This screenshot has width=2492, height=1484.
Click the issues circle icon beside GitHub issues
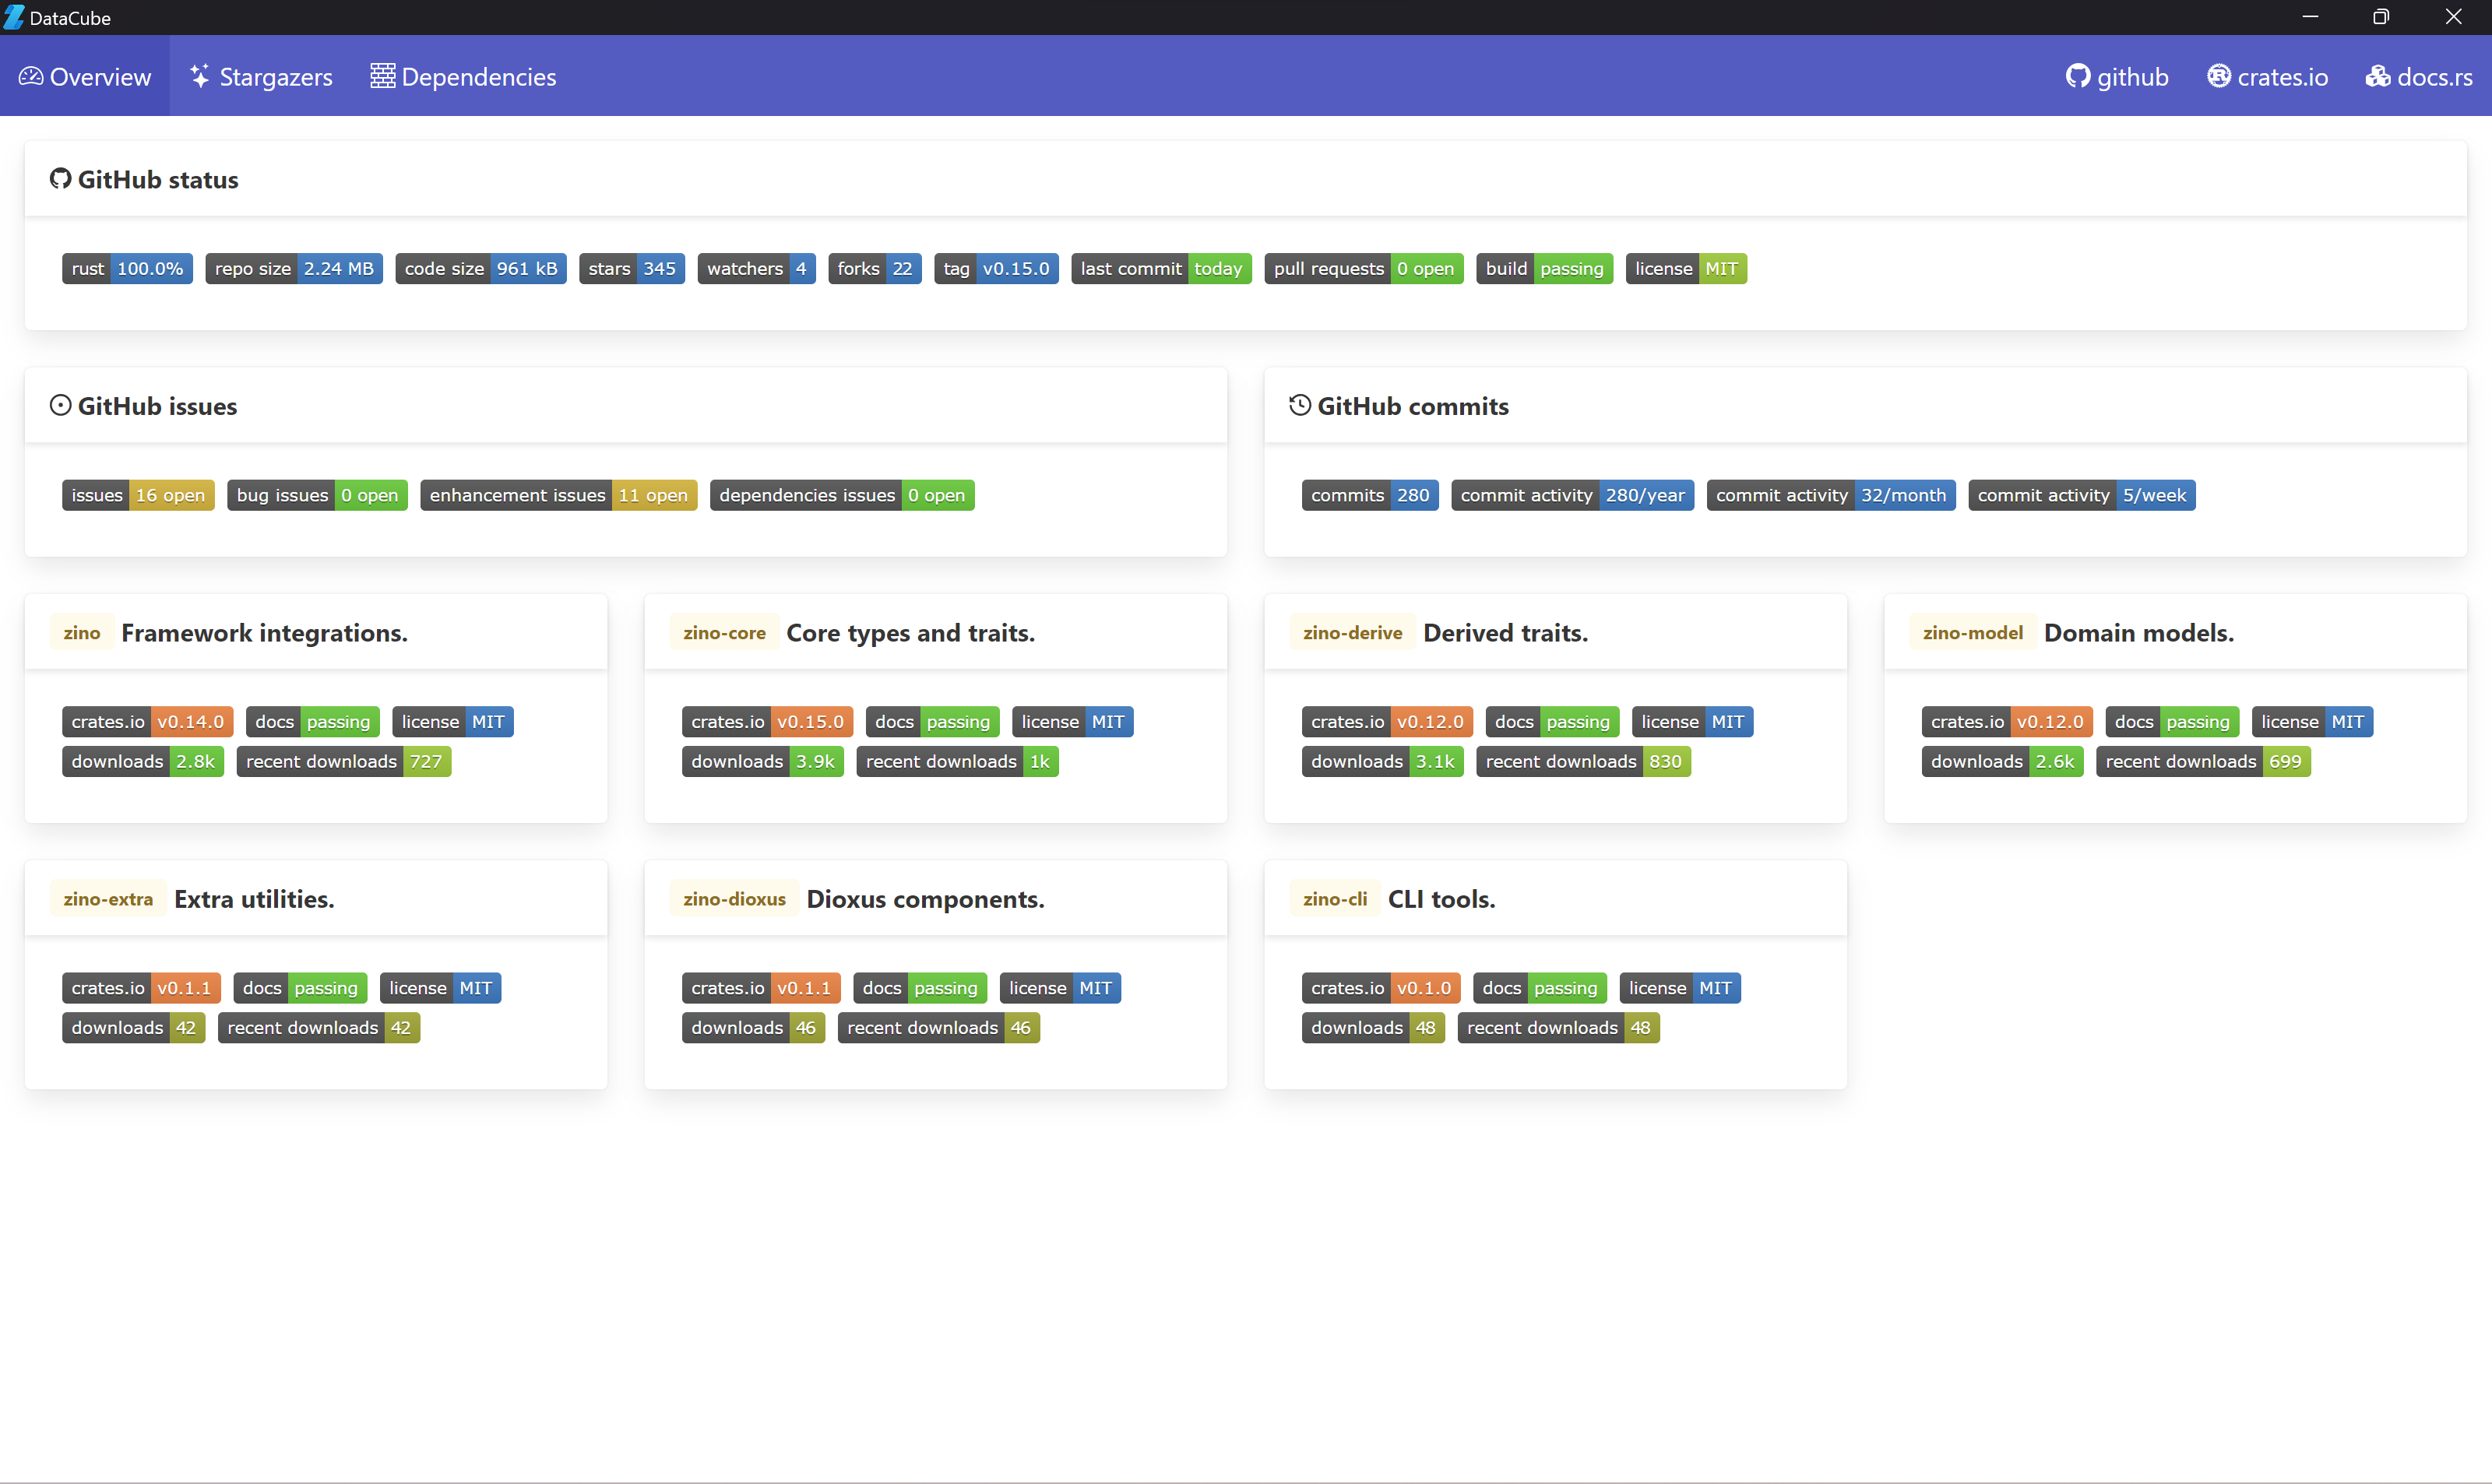[x=60, y=405]
